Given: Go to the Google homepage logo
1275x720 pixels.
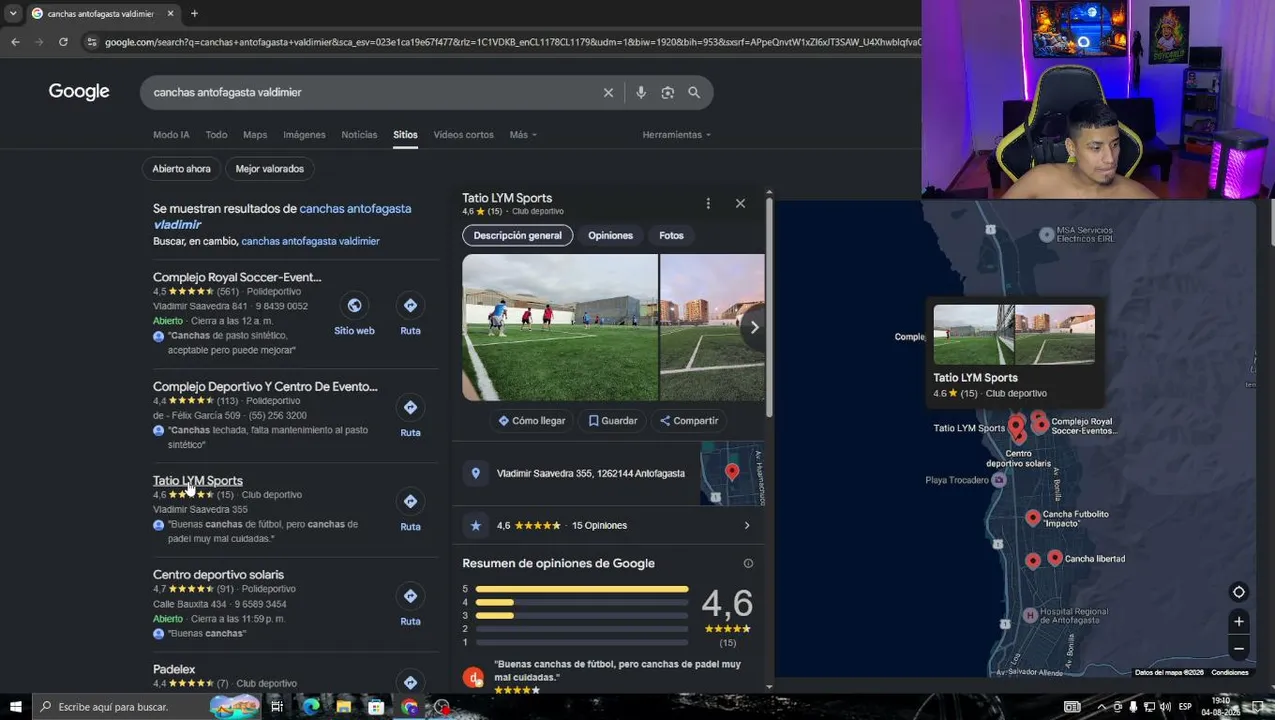Looking at the screenshot, I should pyautogui.click(x=79, y=92).
